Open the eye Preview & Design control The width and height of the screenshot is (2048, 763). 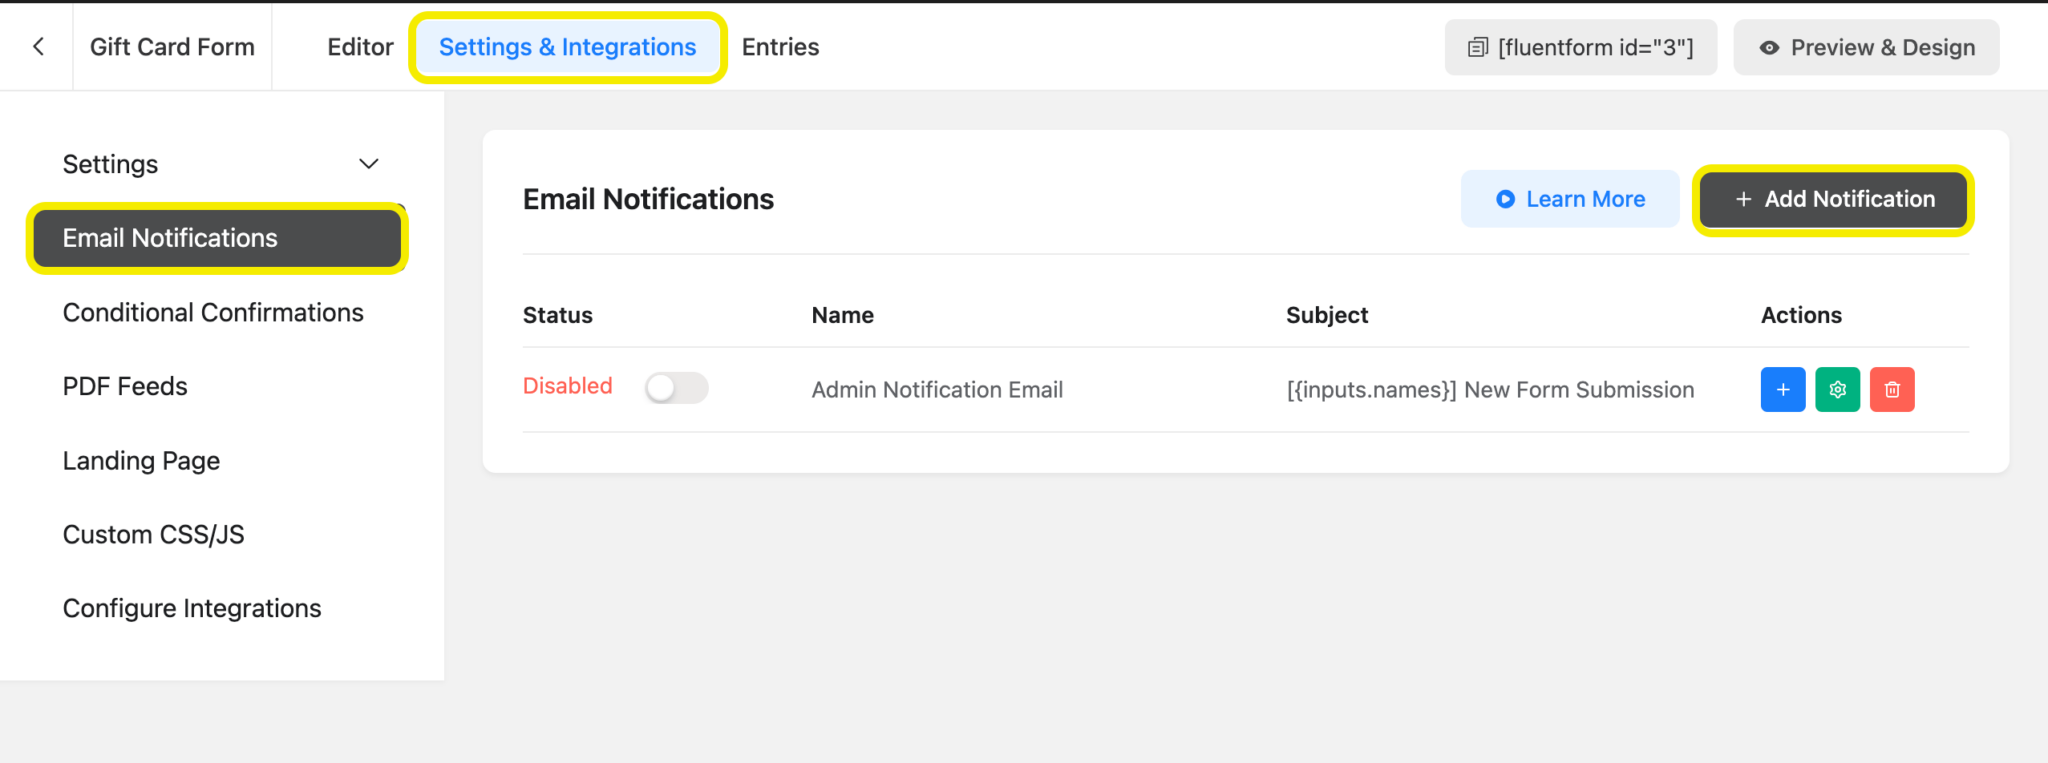pos(1865,47)
